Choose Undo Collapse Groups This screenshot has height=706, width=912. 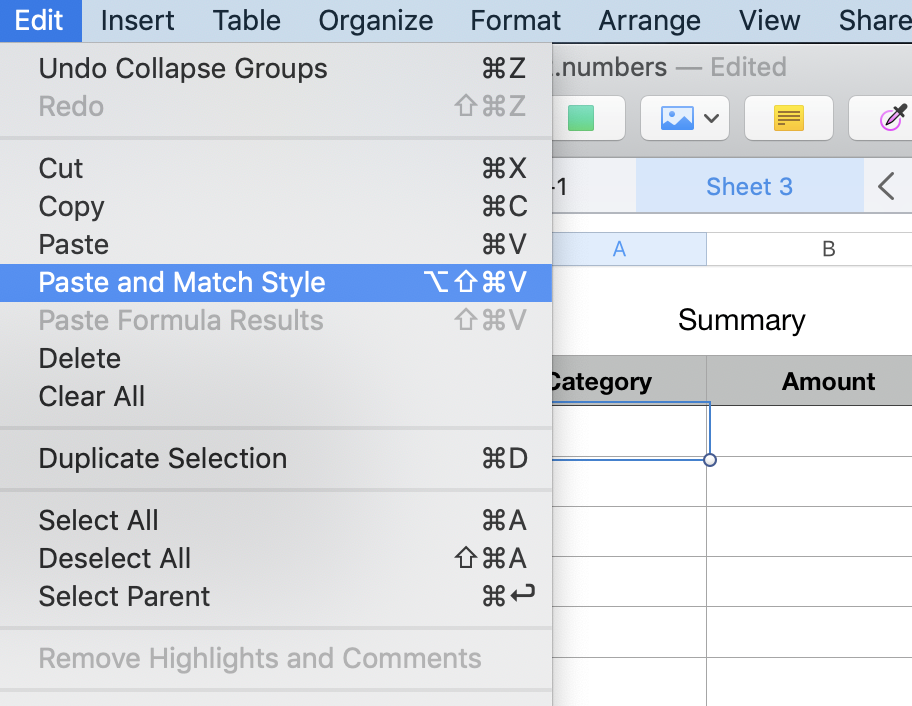pyautogui.click(x=183, y=68)
